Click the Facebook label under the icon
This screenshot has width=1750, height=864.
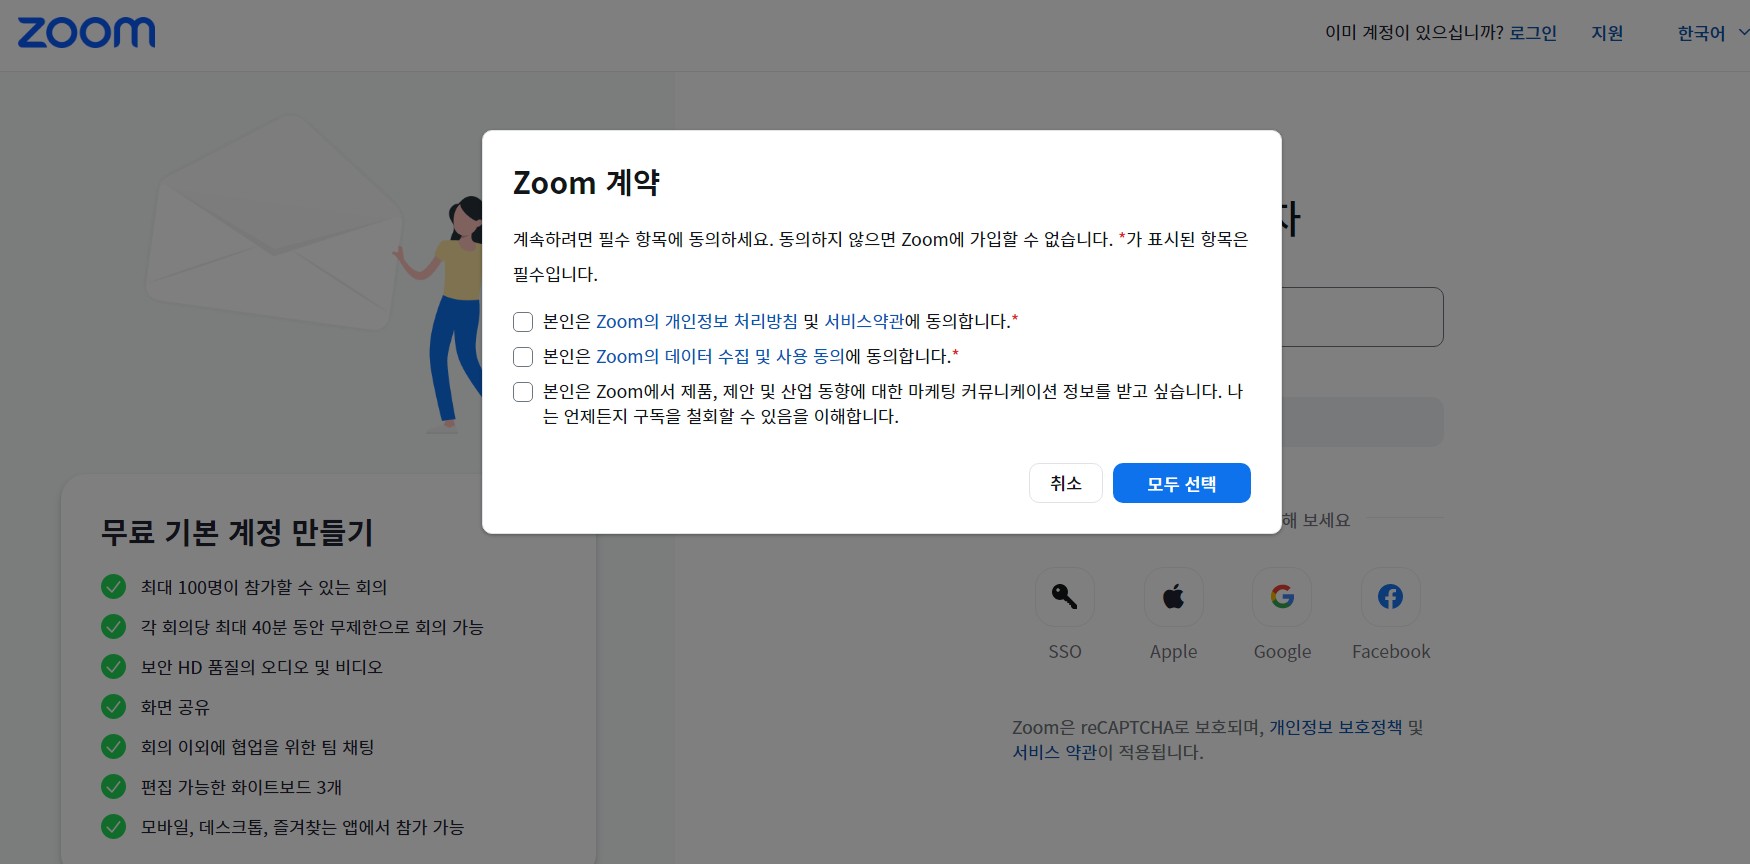(x=1391, y=652)
